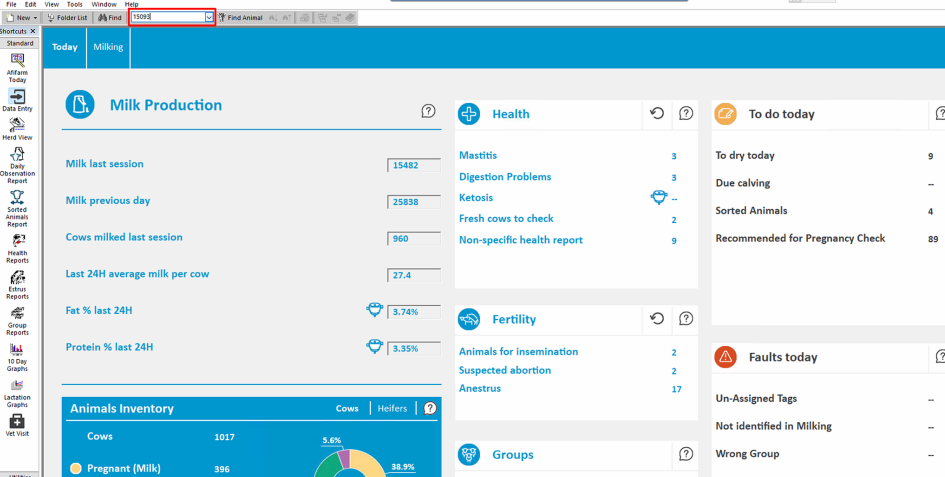Switch Animals Inventory to Heifers
The image size is (945, 477).
pyautogui.click(x=392, y=408)
